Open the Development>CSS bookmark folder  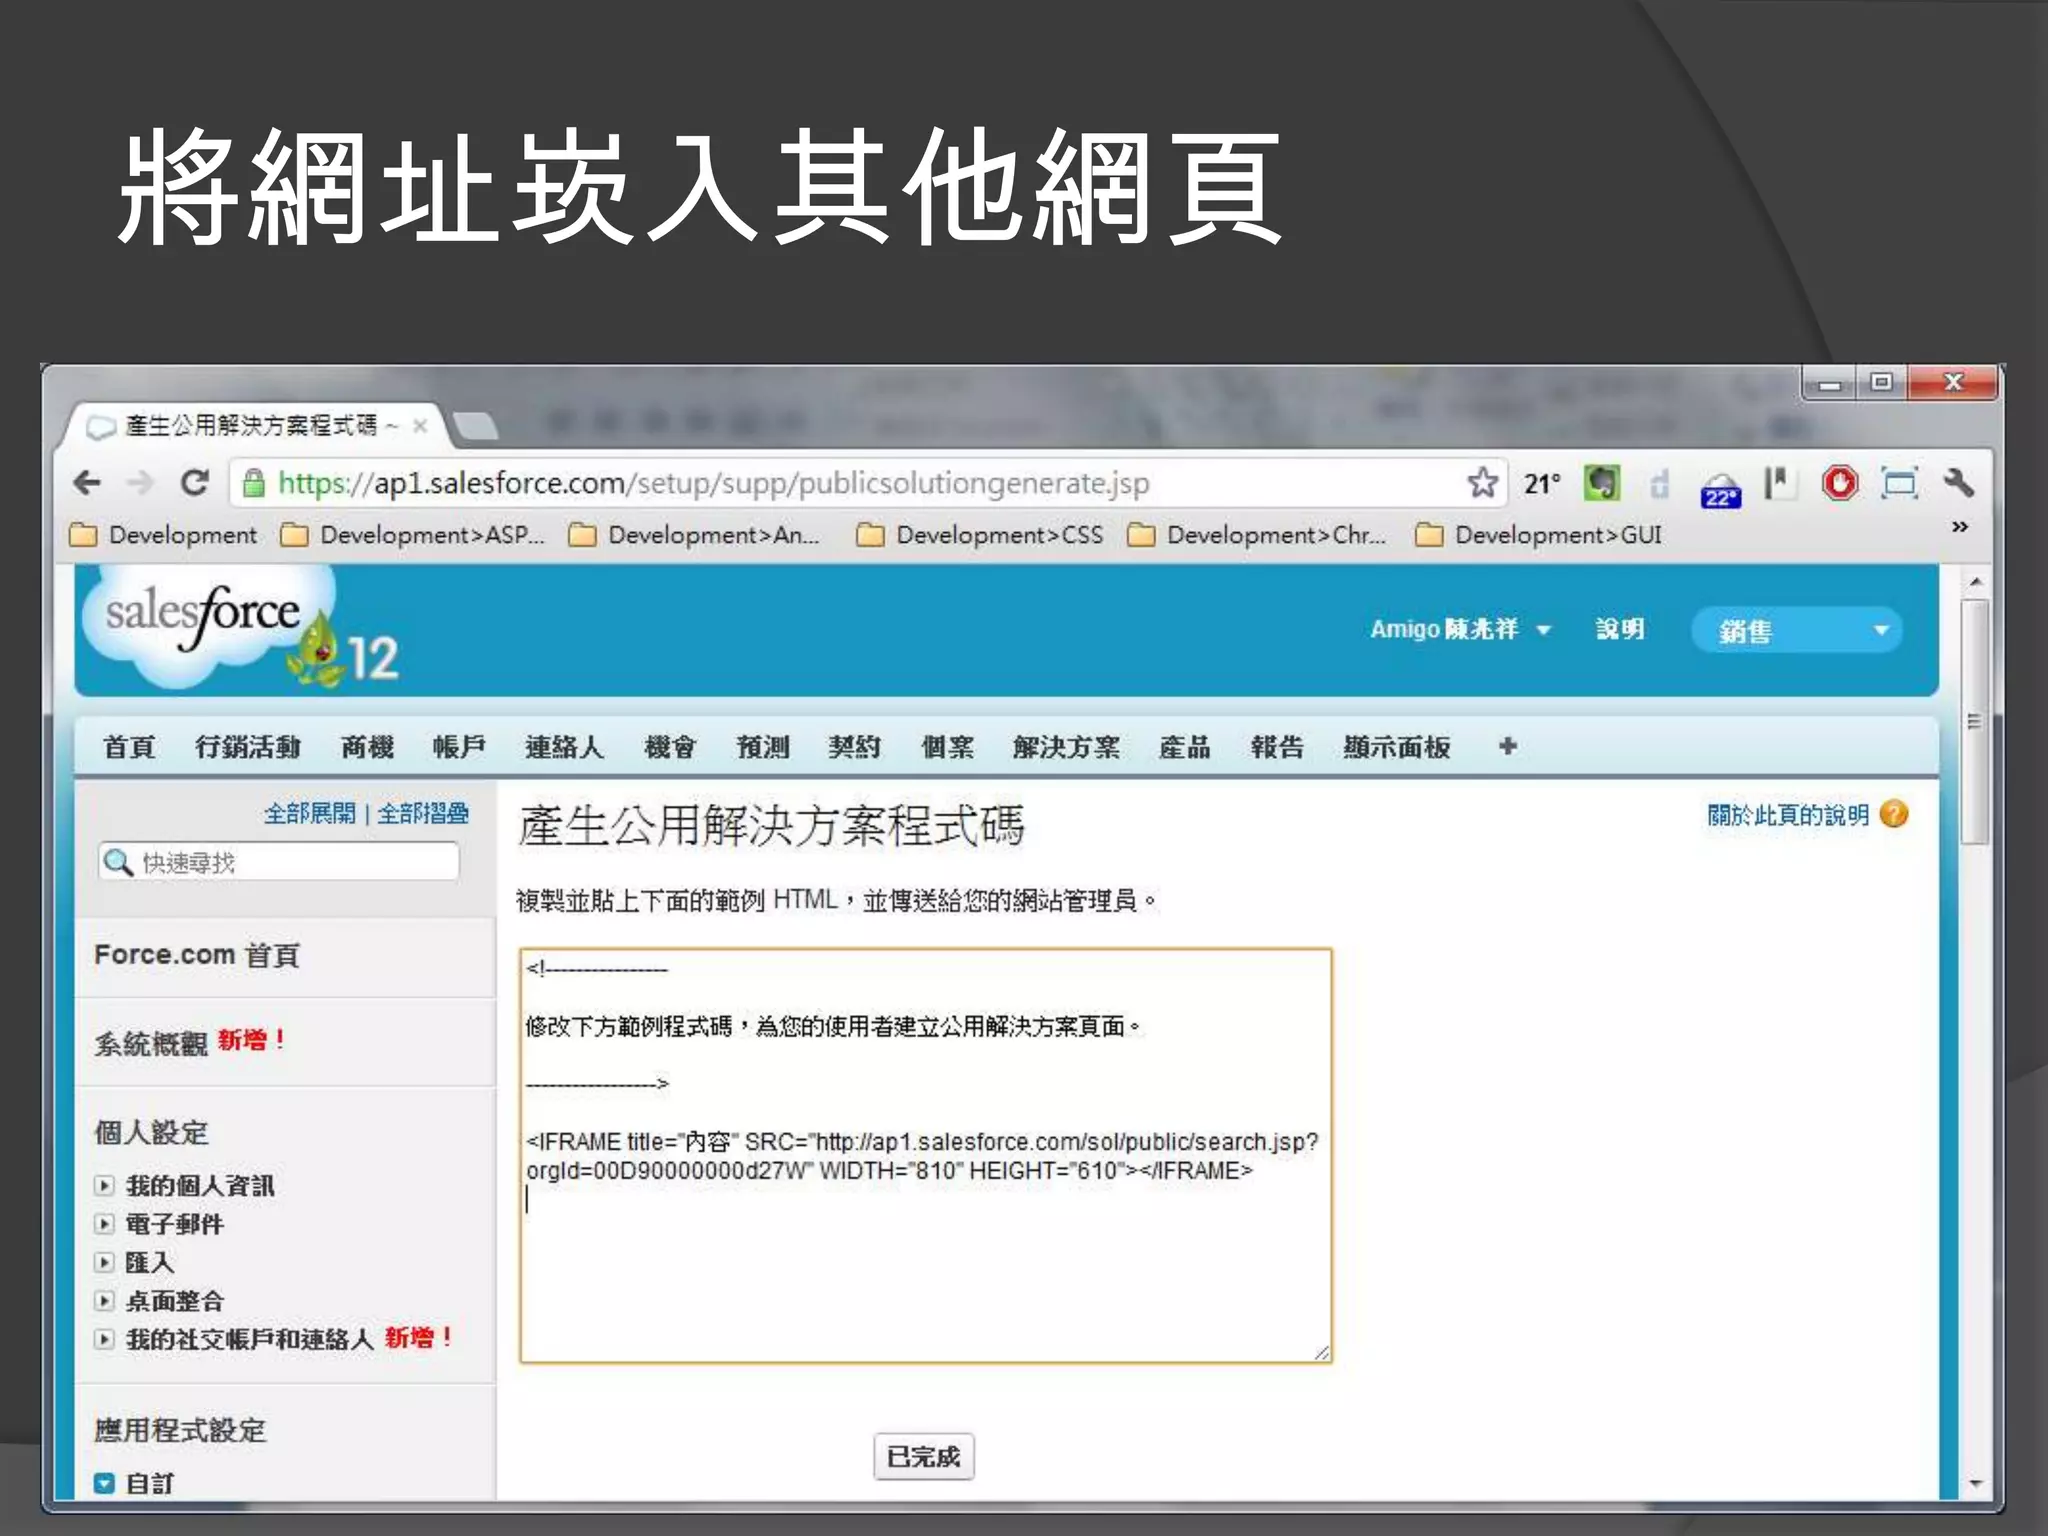point(981,535)
